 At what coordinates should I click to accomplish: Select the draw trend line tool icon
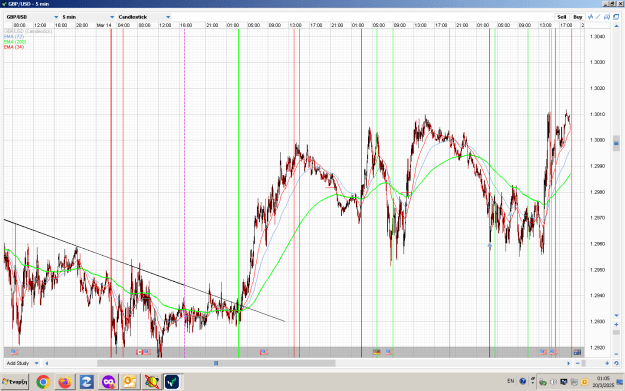598,17
